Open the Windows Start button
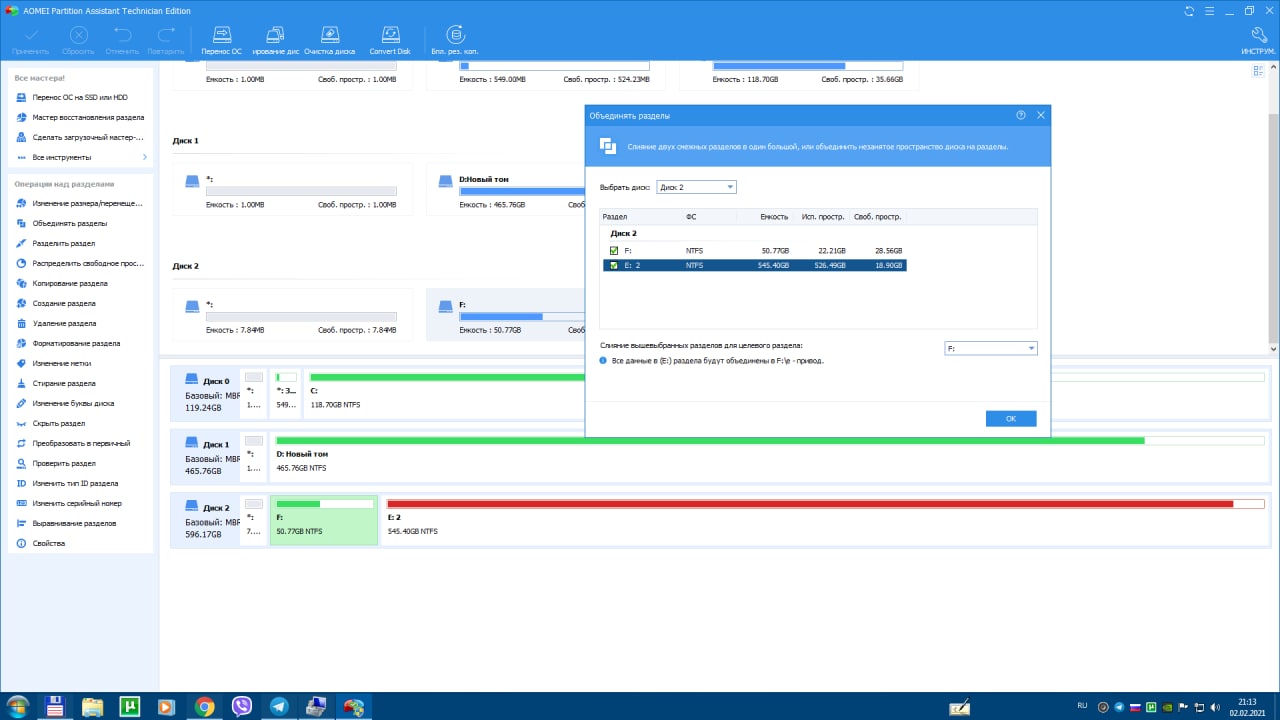The image size is (1280, 720). pos(18,706)
